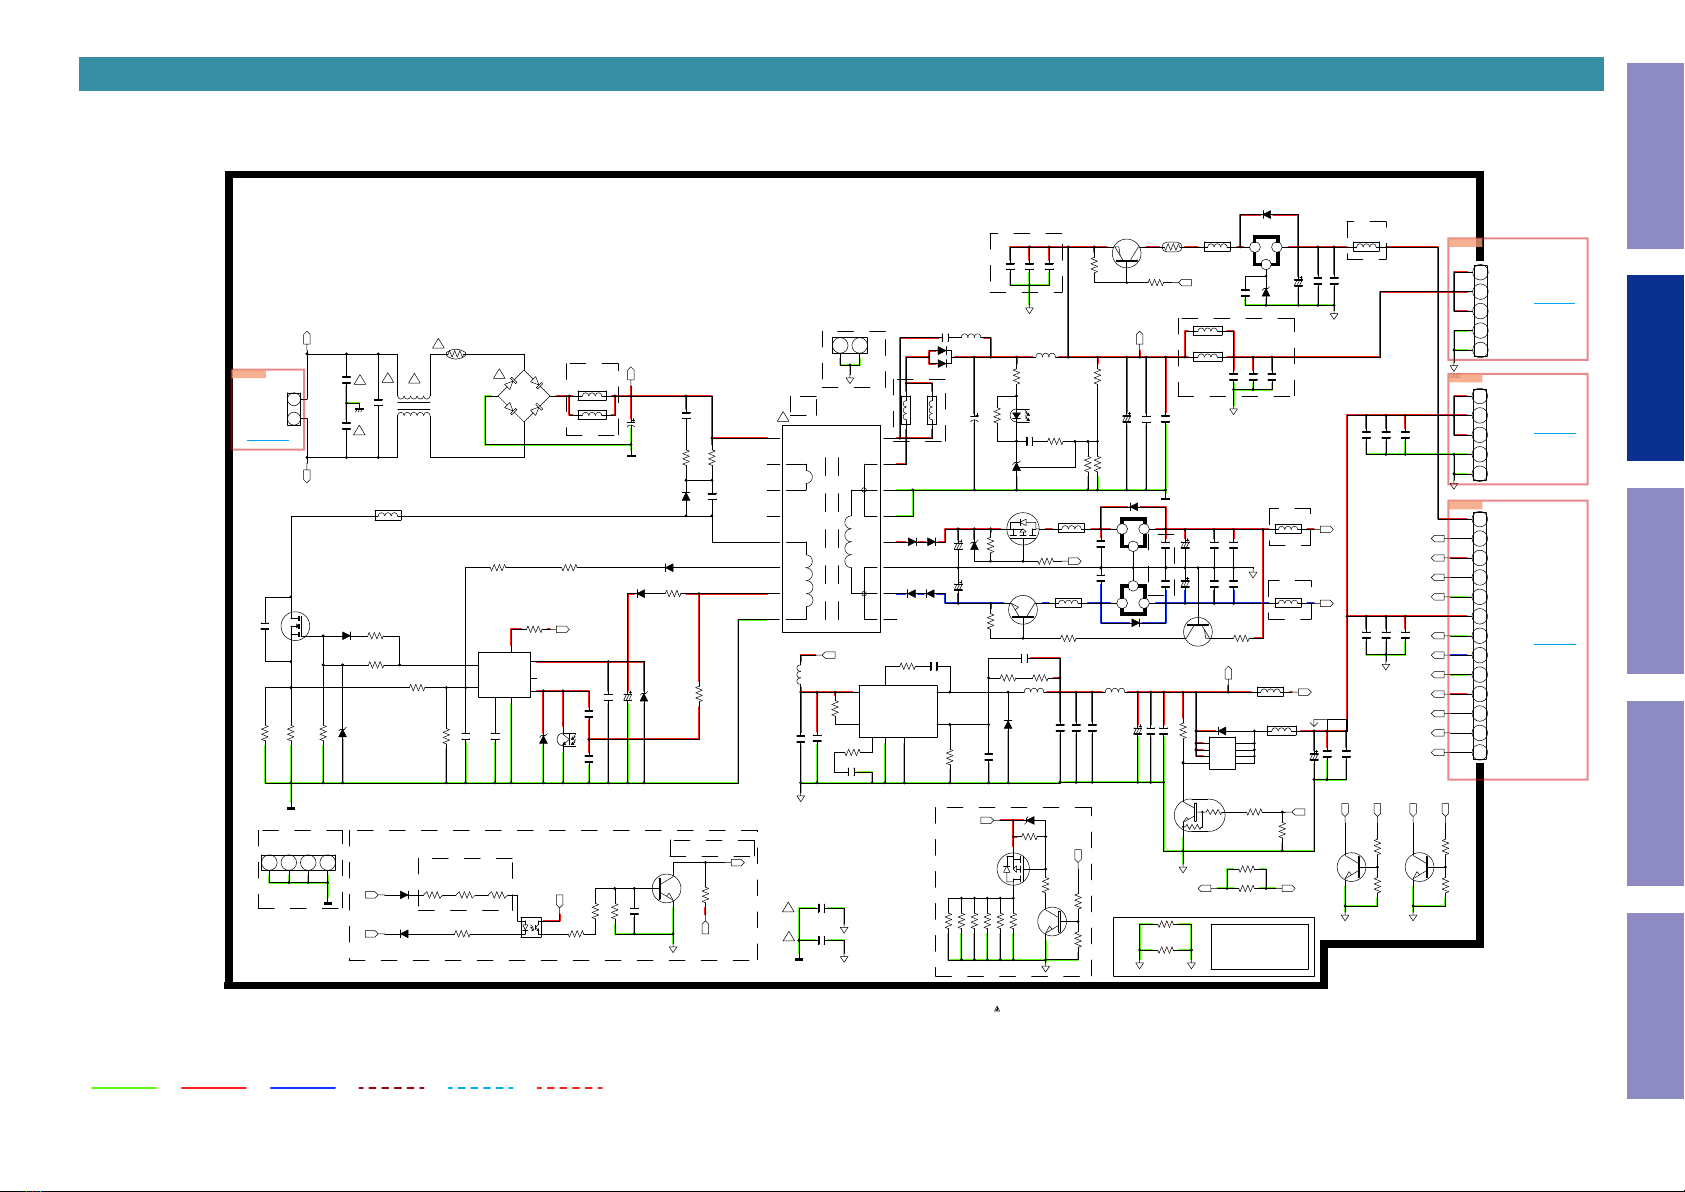Select the switching MOSFET symbol at far left
Image resolution: width=1685 pixels, height=1192 pixels.
[x=296, y=627]
